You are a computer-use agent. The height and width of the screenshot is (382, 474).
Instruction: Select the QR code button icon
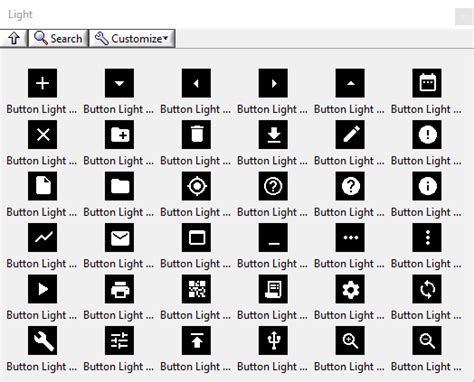(x=196, y=289)
